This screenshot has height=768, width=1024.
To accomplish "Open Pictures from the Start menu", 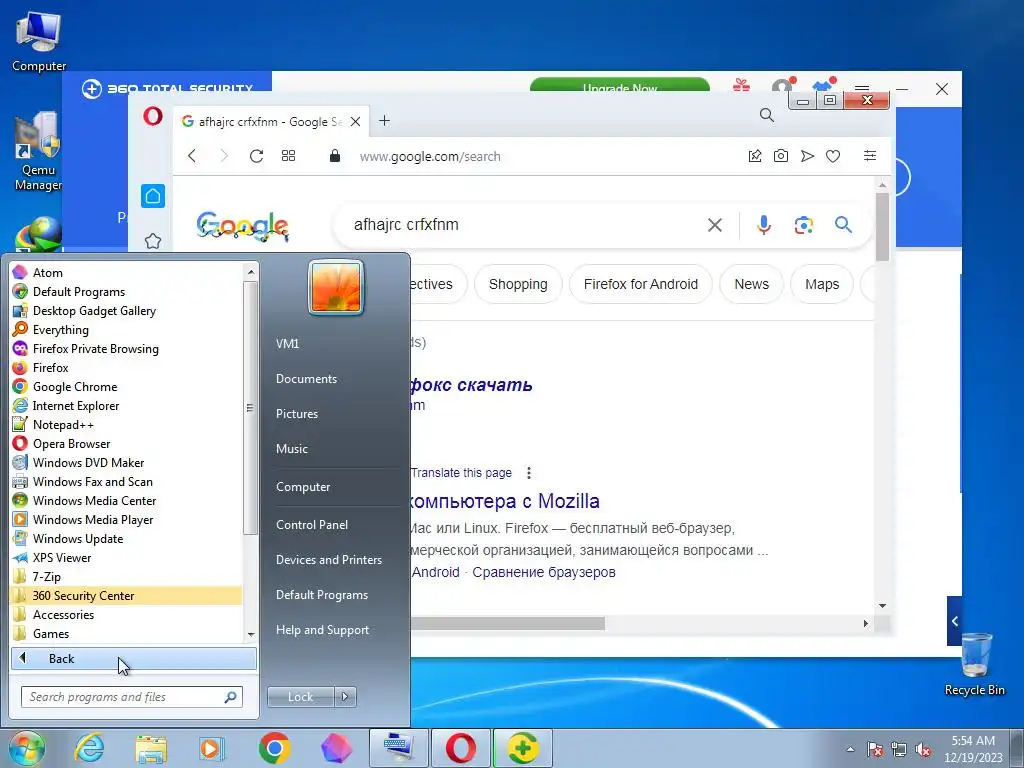I will [296, 413].
